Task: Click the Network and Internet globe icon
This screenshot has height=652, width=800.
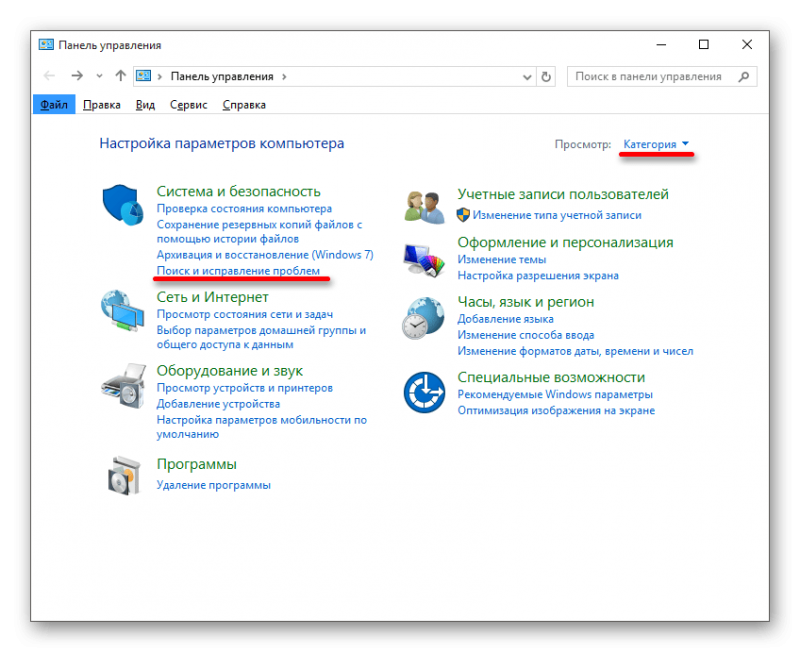Action: coord(122,310)
